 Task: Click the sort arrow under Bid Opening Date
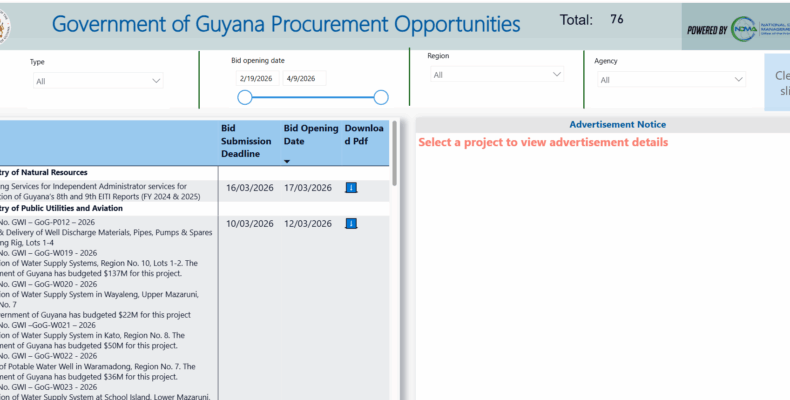[288, 161]
